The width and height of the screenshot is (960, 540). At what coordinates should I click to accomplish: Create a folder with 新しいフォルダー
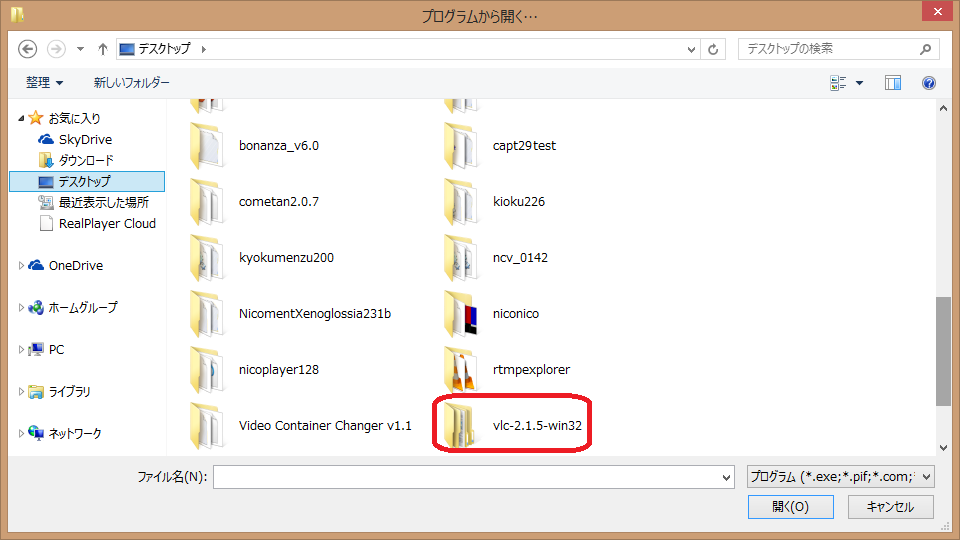coord(132,82)
